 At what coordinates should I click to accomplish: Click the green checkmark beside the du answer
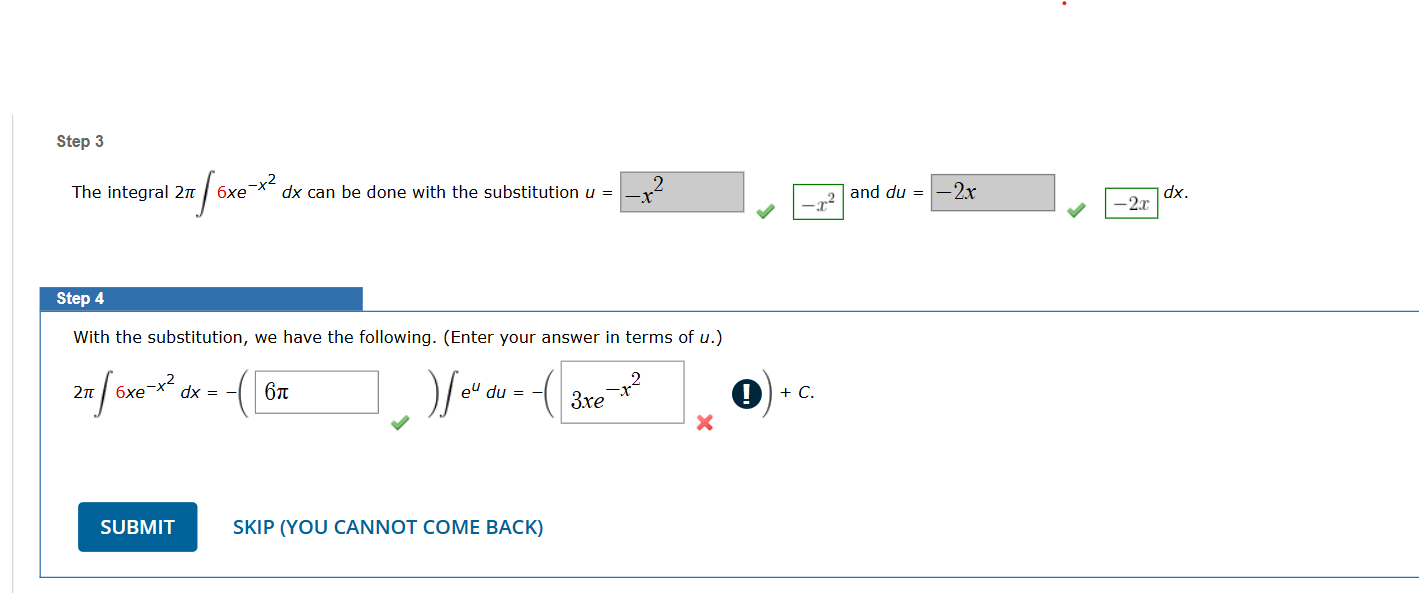(x=1076, y=211)
